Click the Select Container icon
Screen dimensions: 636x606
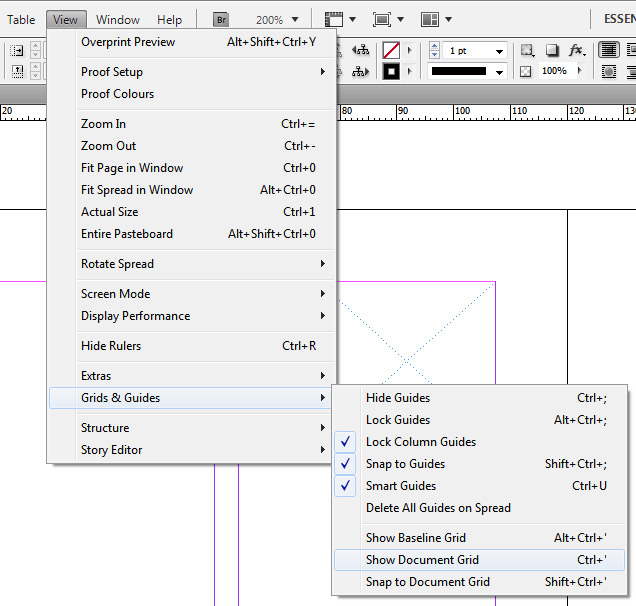tap(361, 50)
